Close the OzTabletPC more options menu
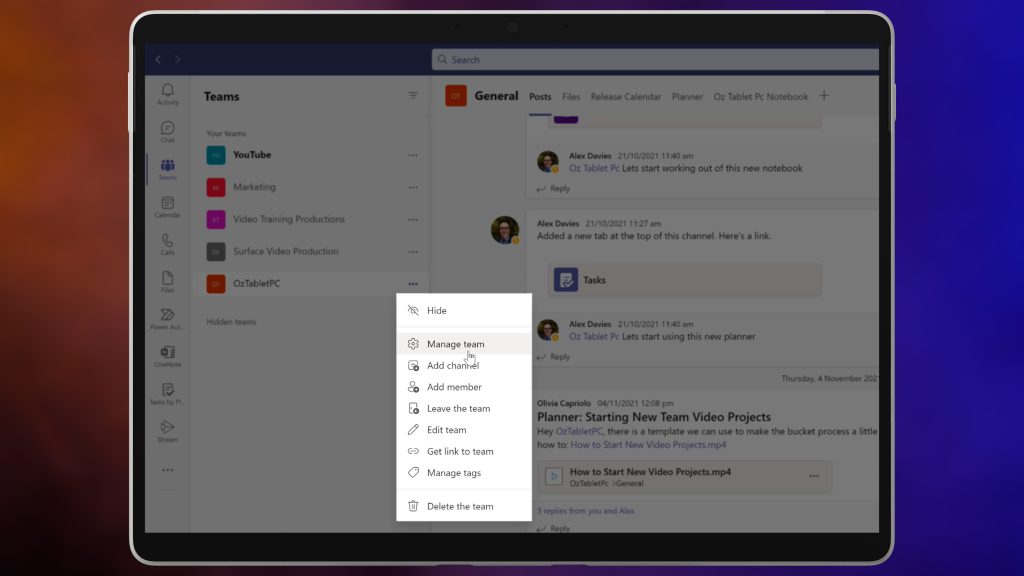Screen dimensions: 1024x576 [413, 284]
